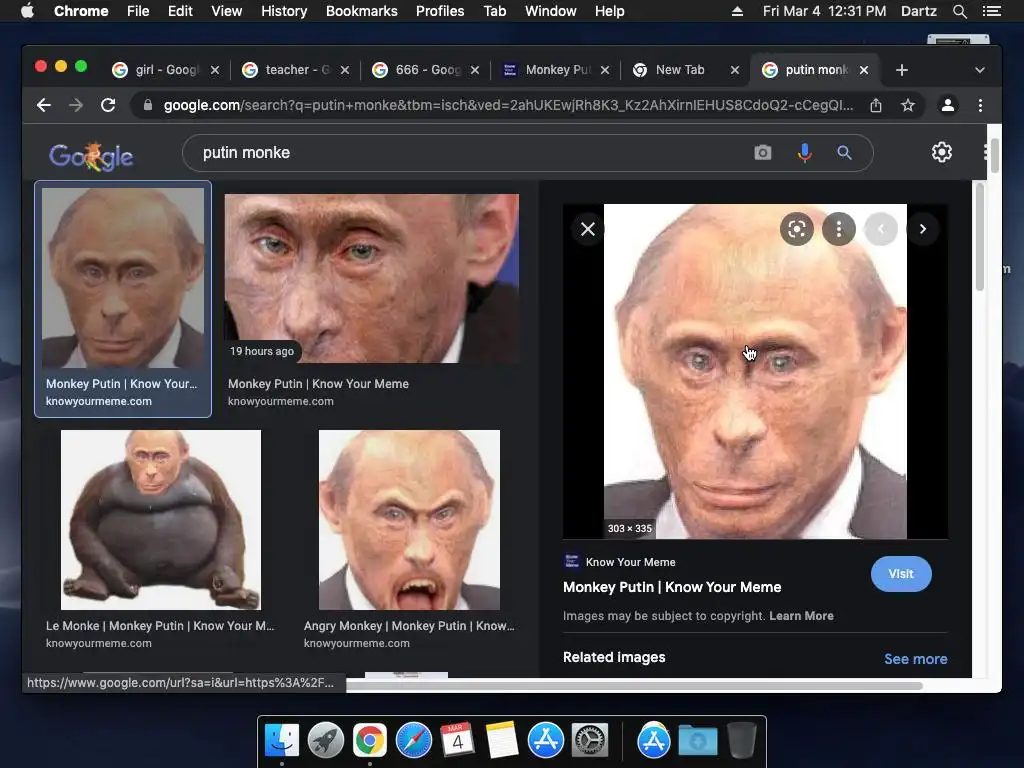Close the New Tab tab
Screen dimensions: 1024x768
[x=735, y=70]
